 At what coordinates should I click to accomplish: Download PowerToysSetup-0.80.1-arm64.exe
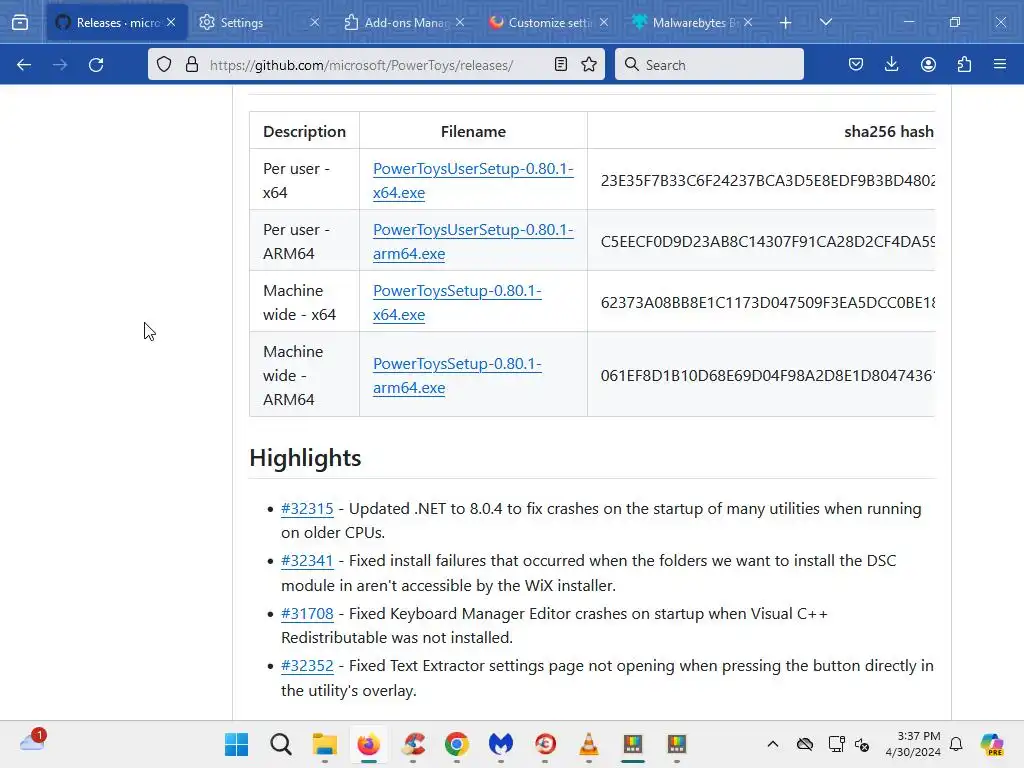point(457,376)
